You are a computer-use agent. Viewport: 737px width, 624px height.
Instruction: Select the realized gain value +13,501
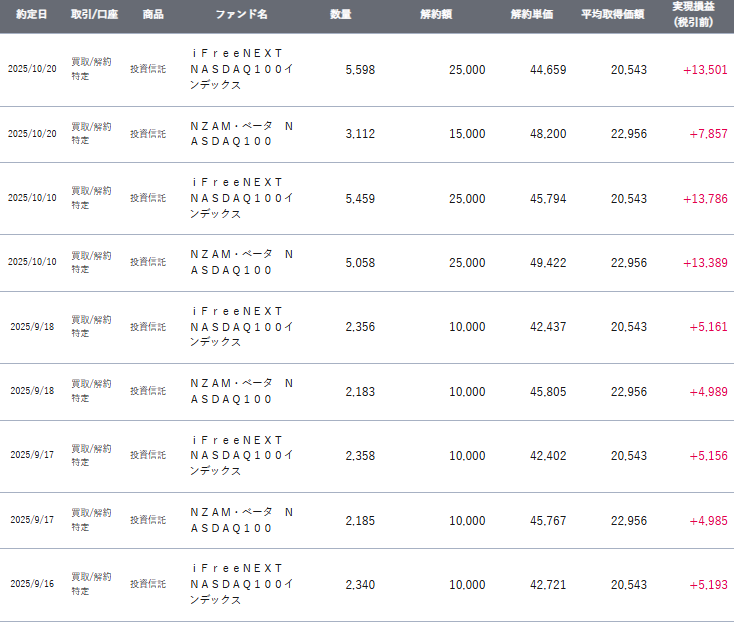pos(705,69)
